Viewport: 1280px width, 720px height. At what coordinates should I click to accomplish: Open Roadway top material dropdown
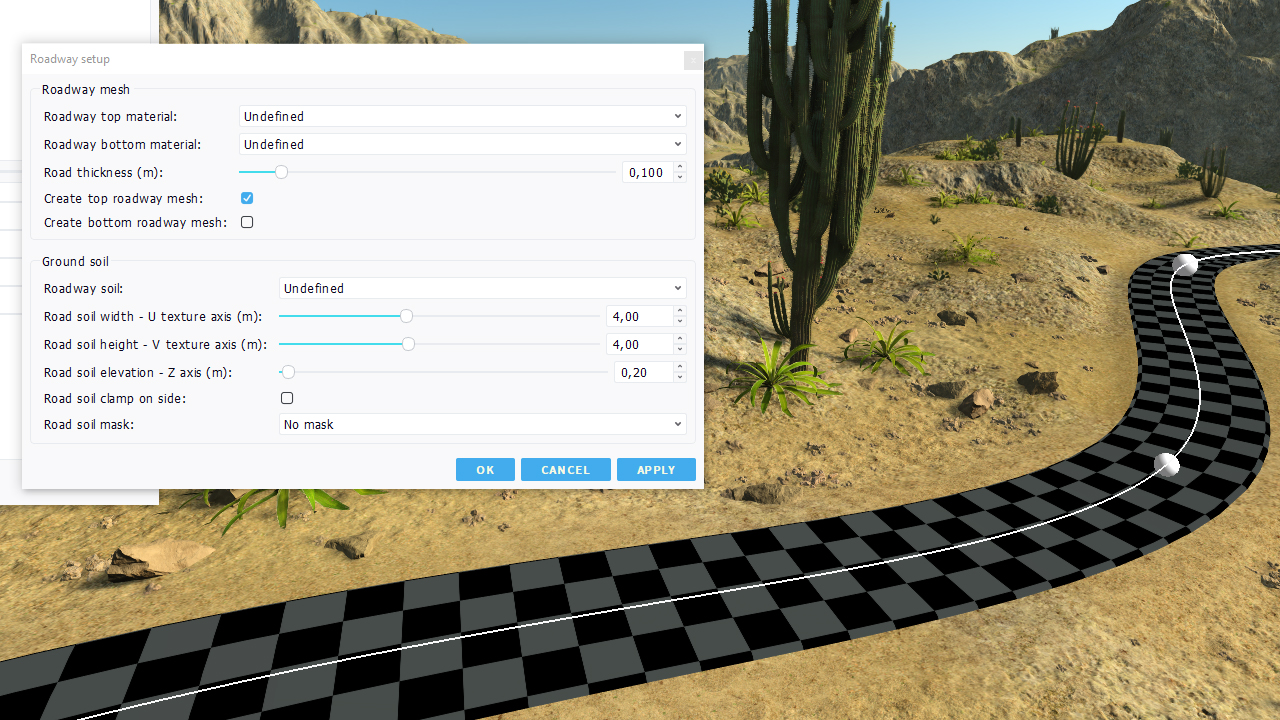tap(462, 117)
